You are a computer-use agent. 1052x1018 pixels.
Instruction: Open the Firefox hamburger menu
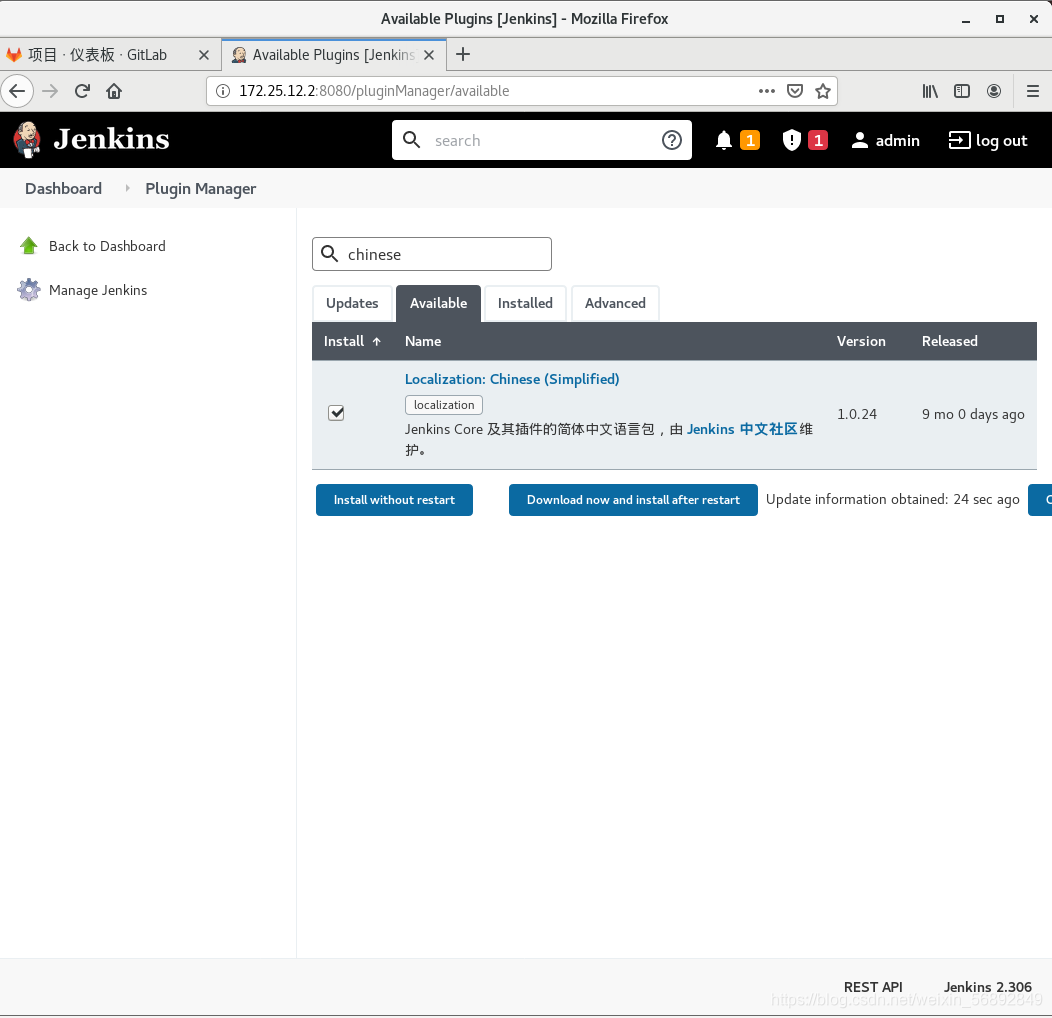tap(1033, 91)
